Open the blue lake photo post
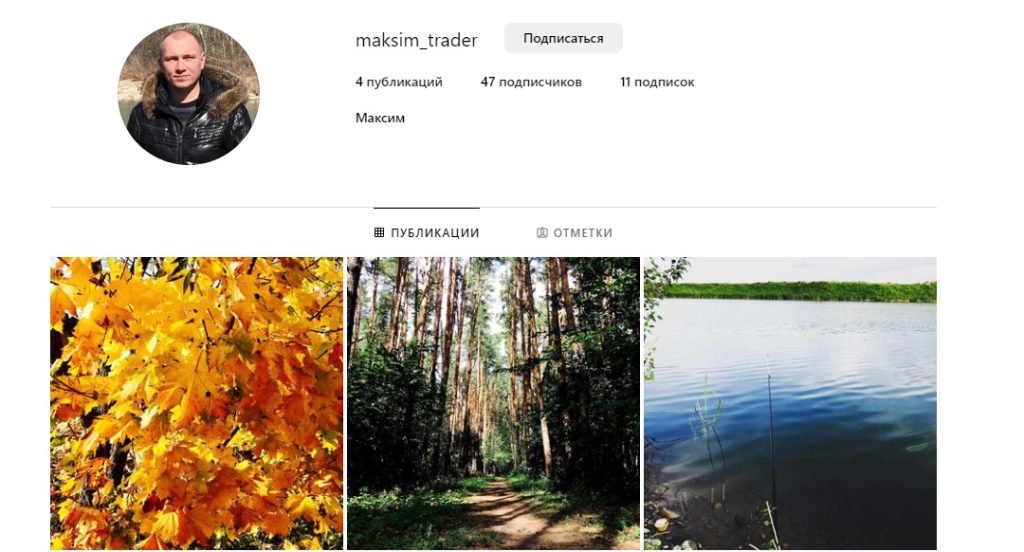This screenshot has height=552, width=1024. click(x=790, y=403)
